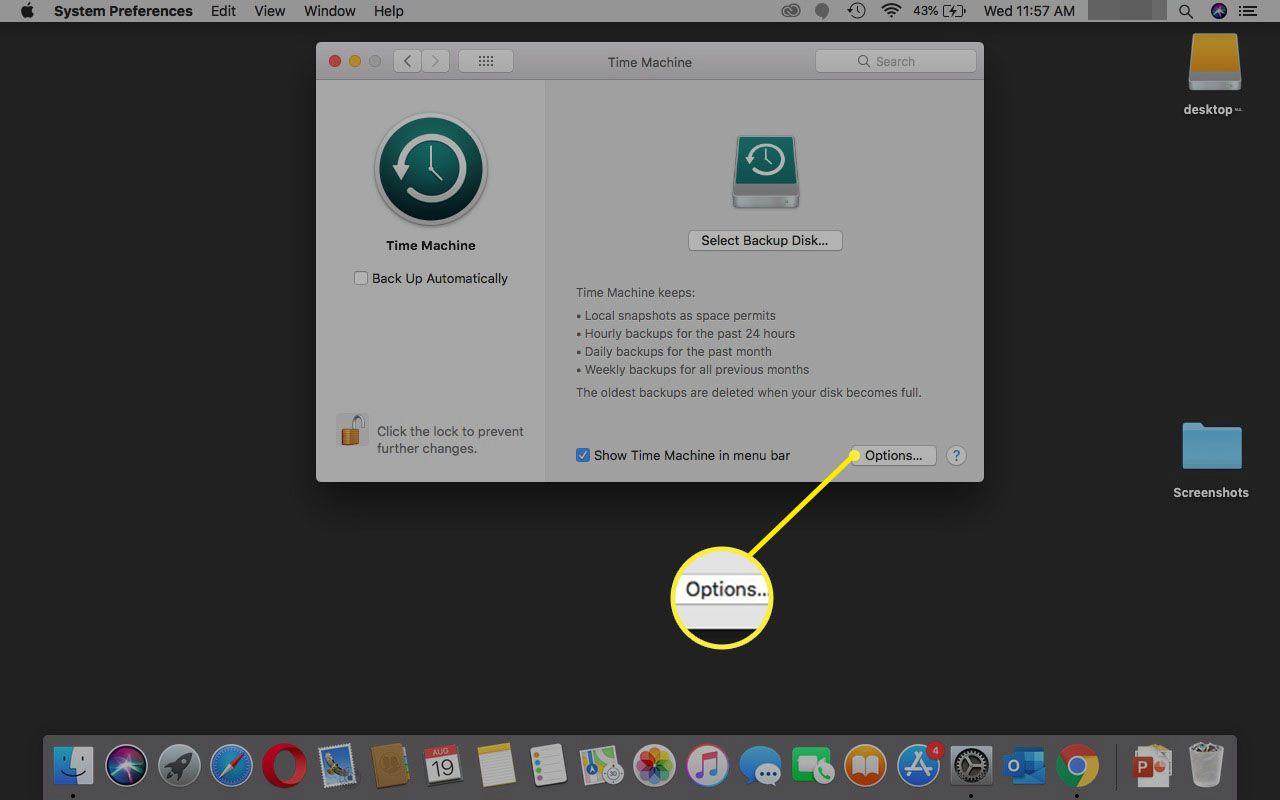Viewport: 1280px width, 800px height.
Task: Open the Edit menu
Action: (x=224, y=11)
